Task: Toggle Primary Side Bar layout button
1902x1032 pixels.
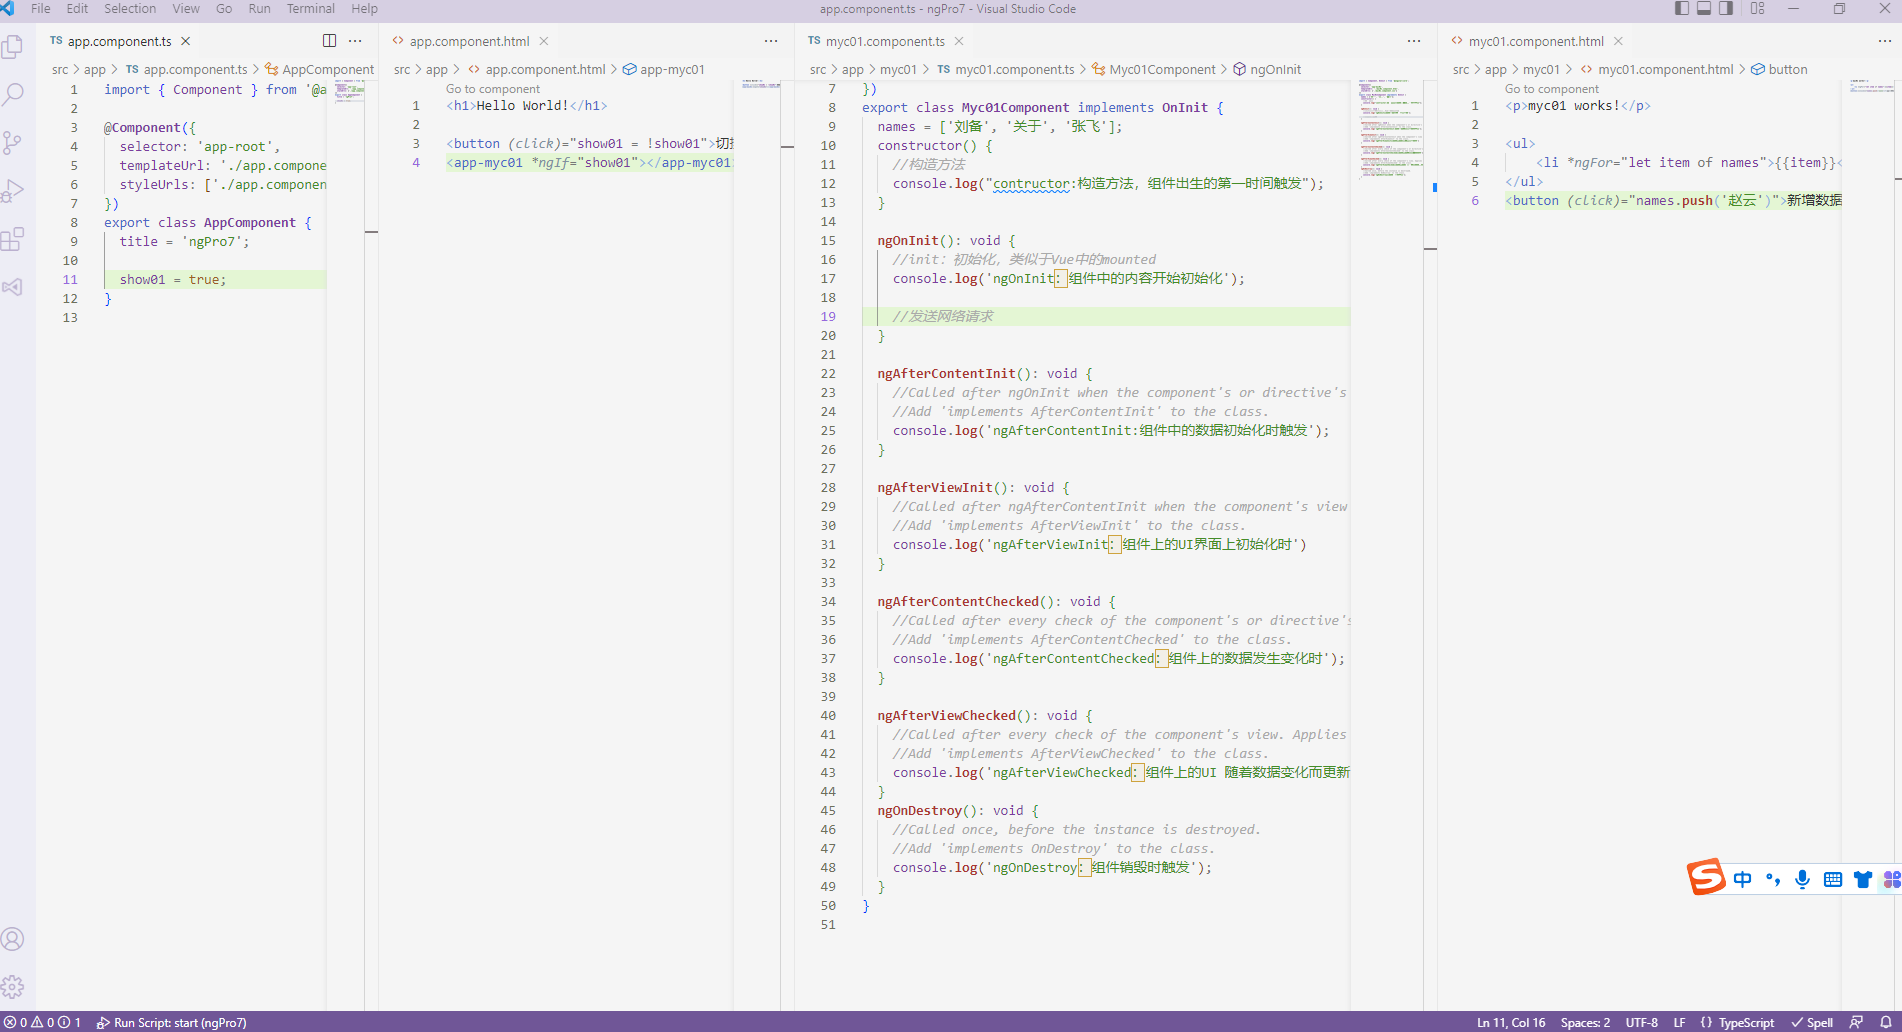Action: click(x=1682, y=9)
